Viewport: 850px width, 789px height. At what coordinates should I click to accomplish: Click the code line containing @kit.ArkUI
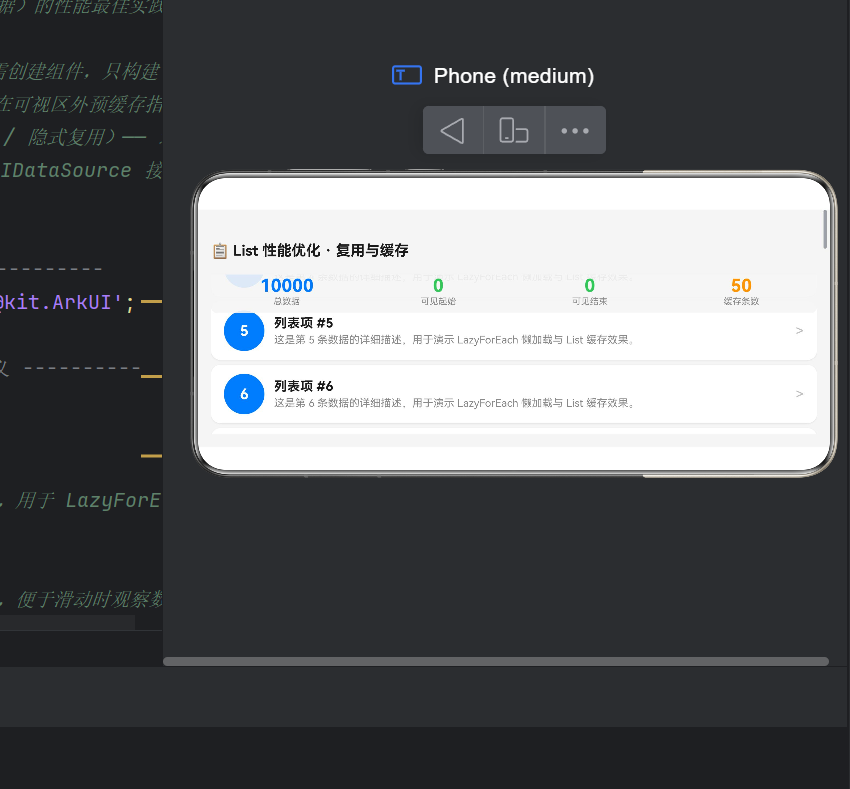click(x=68, y=302)
